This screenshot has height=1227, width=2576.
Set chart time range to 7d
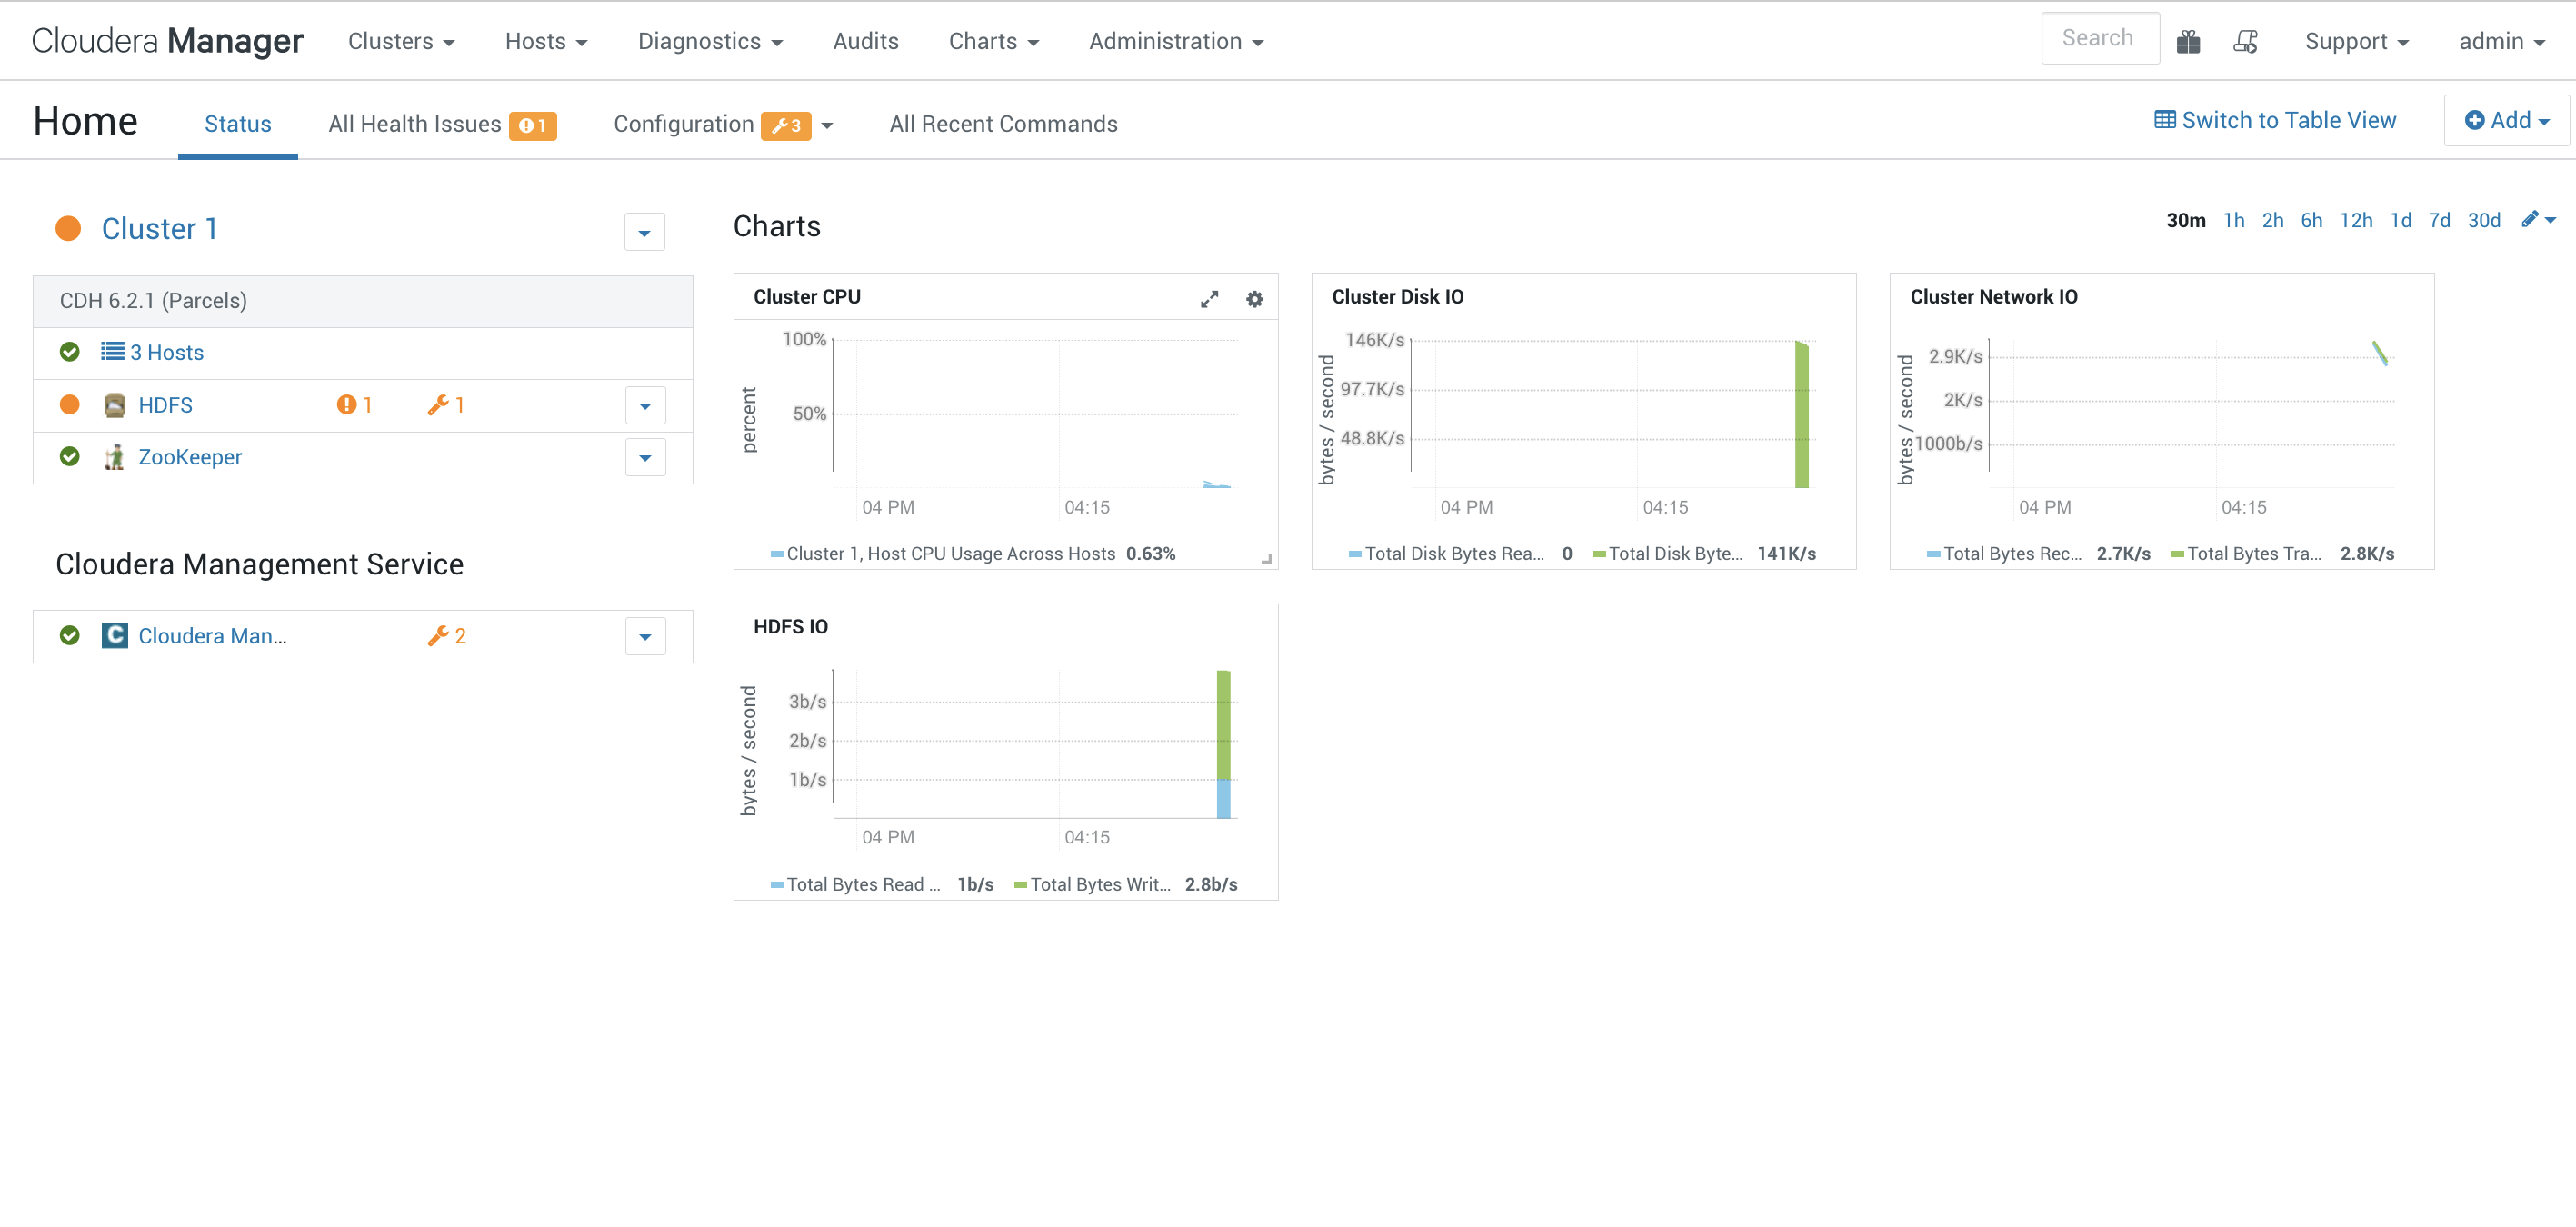click(2439, 220)
